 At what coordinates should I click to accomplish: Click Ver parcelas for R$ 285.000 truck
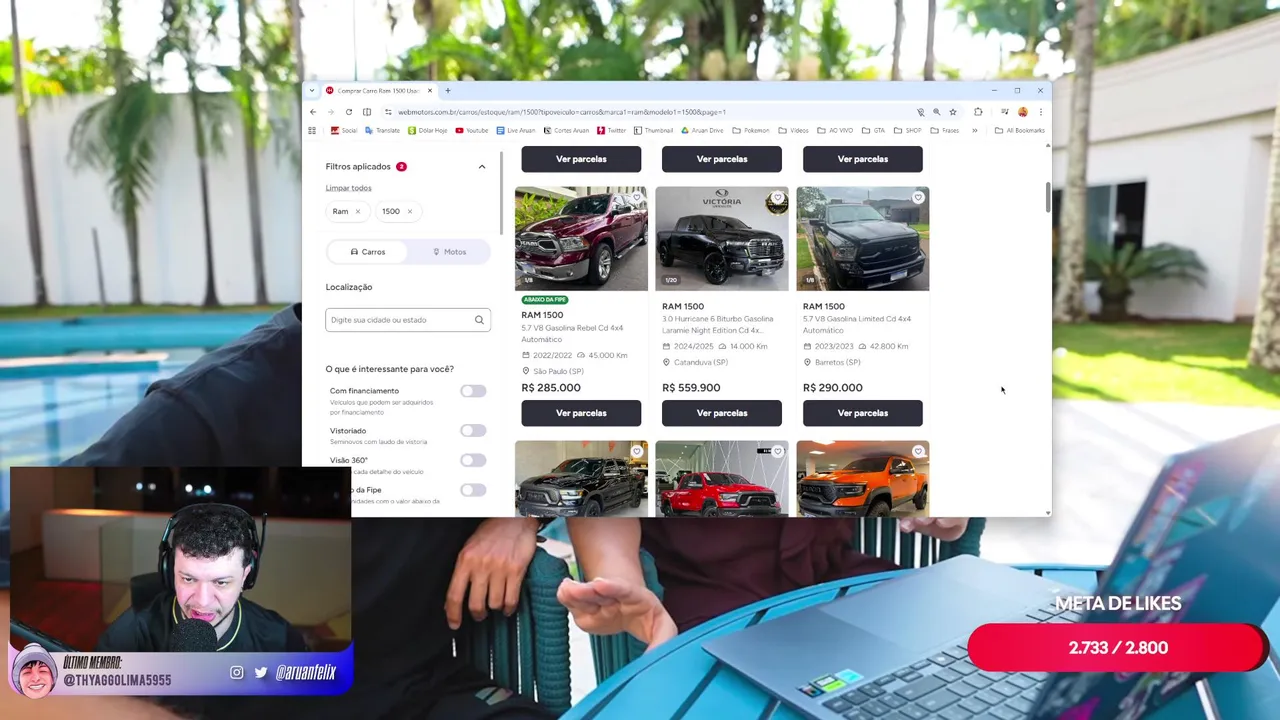[x=581, y=413]
